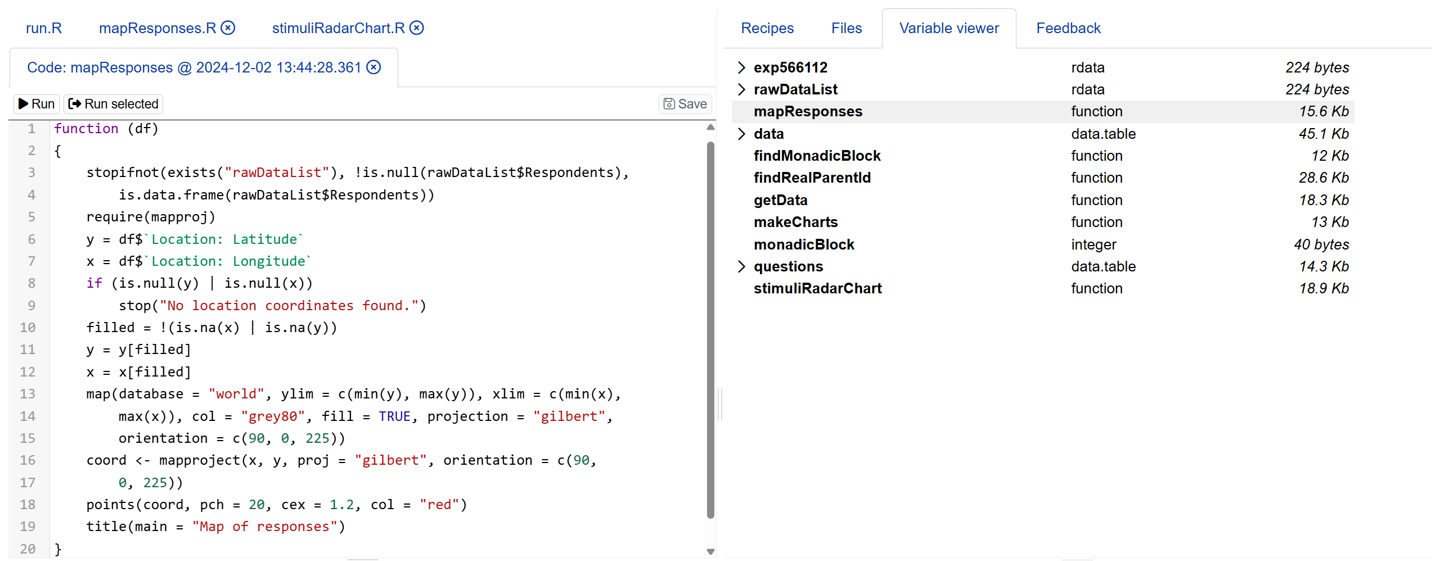1440x561 pixels.
Task: Click the vertical scrollbar thumb in editor
Action: pos(711,330)
